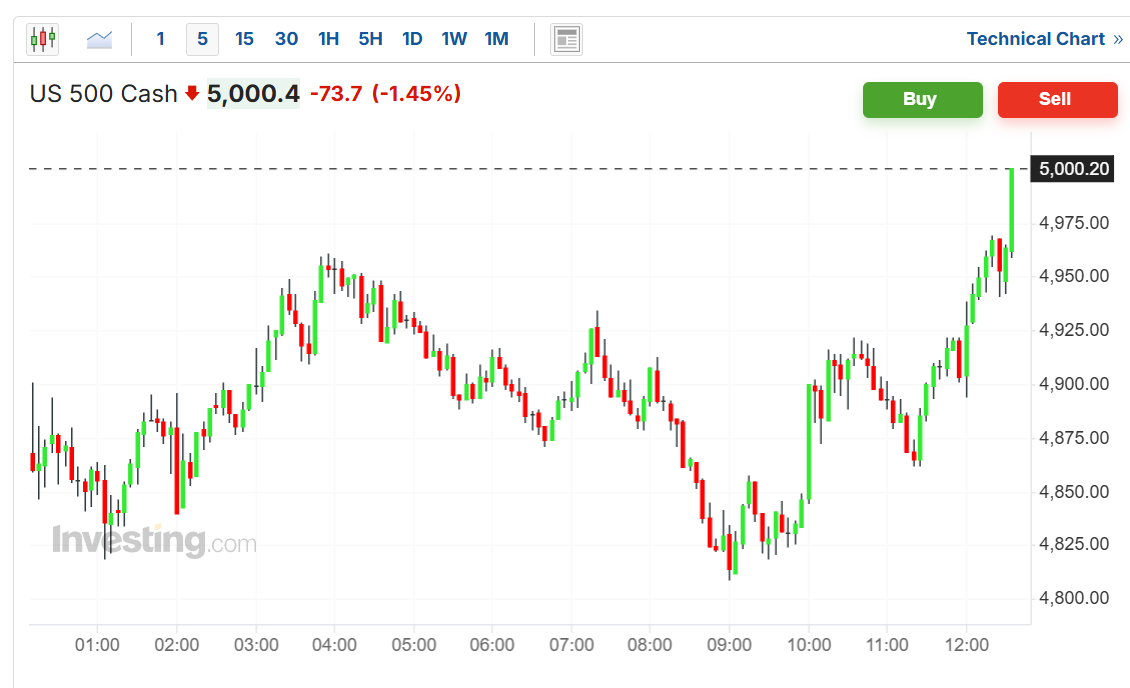
Task: Click the red down arrow indicator
Action: (192, 94)
